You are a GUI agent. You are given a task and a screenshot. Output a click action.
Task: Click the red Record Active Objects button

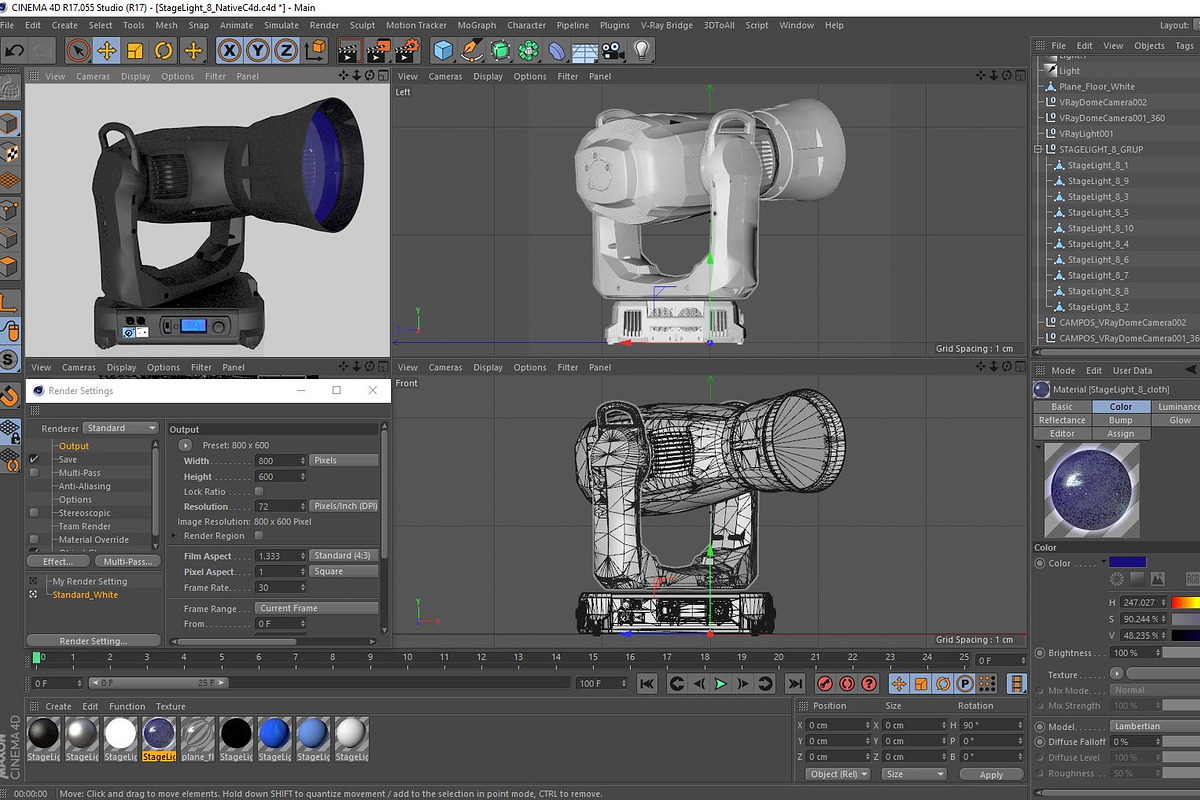coord(825,684)
